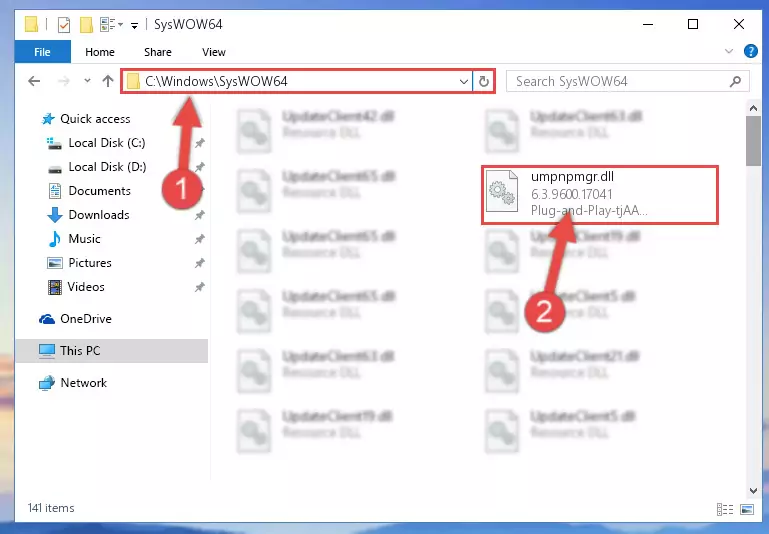Click the pin icon next to Local Disk (C:)
This screenshot has height=534, width=769.
200,143
